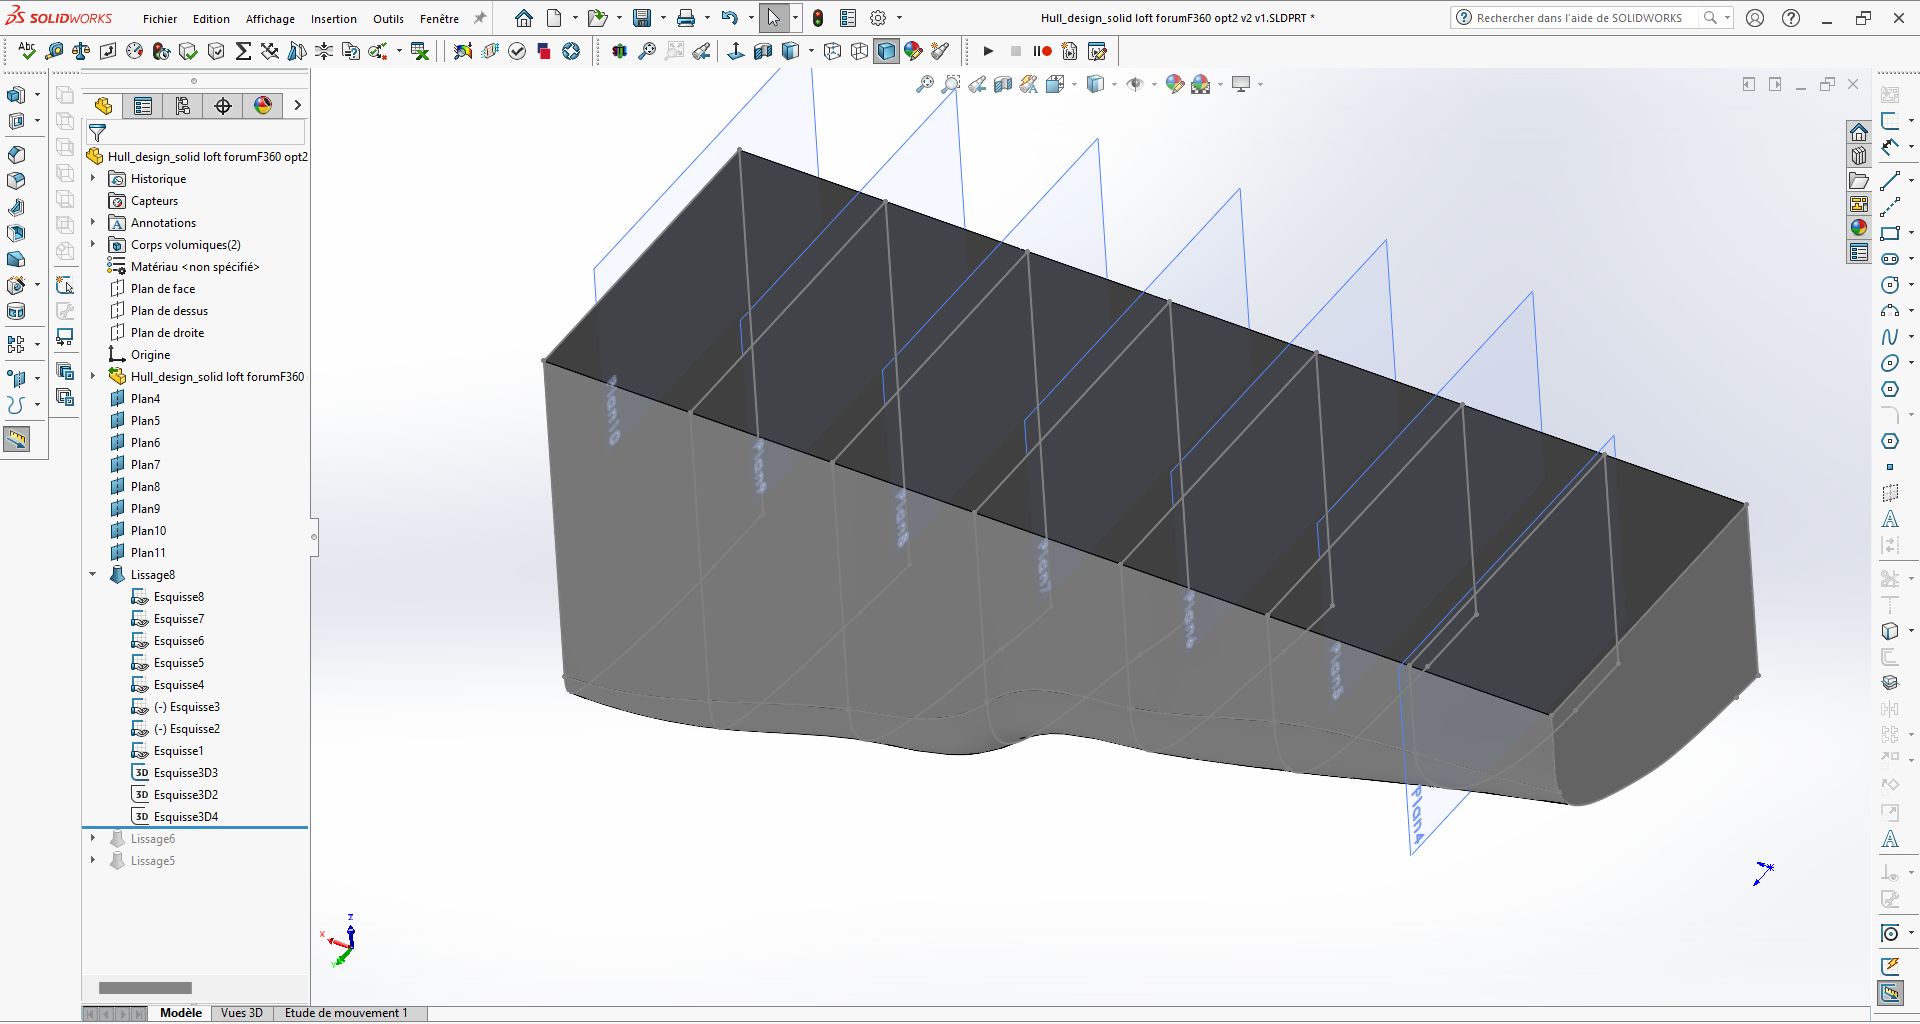Open the Mass Properties sigma tool
This screenshot has height=1024, width=1920.
243,51
